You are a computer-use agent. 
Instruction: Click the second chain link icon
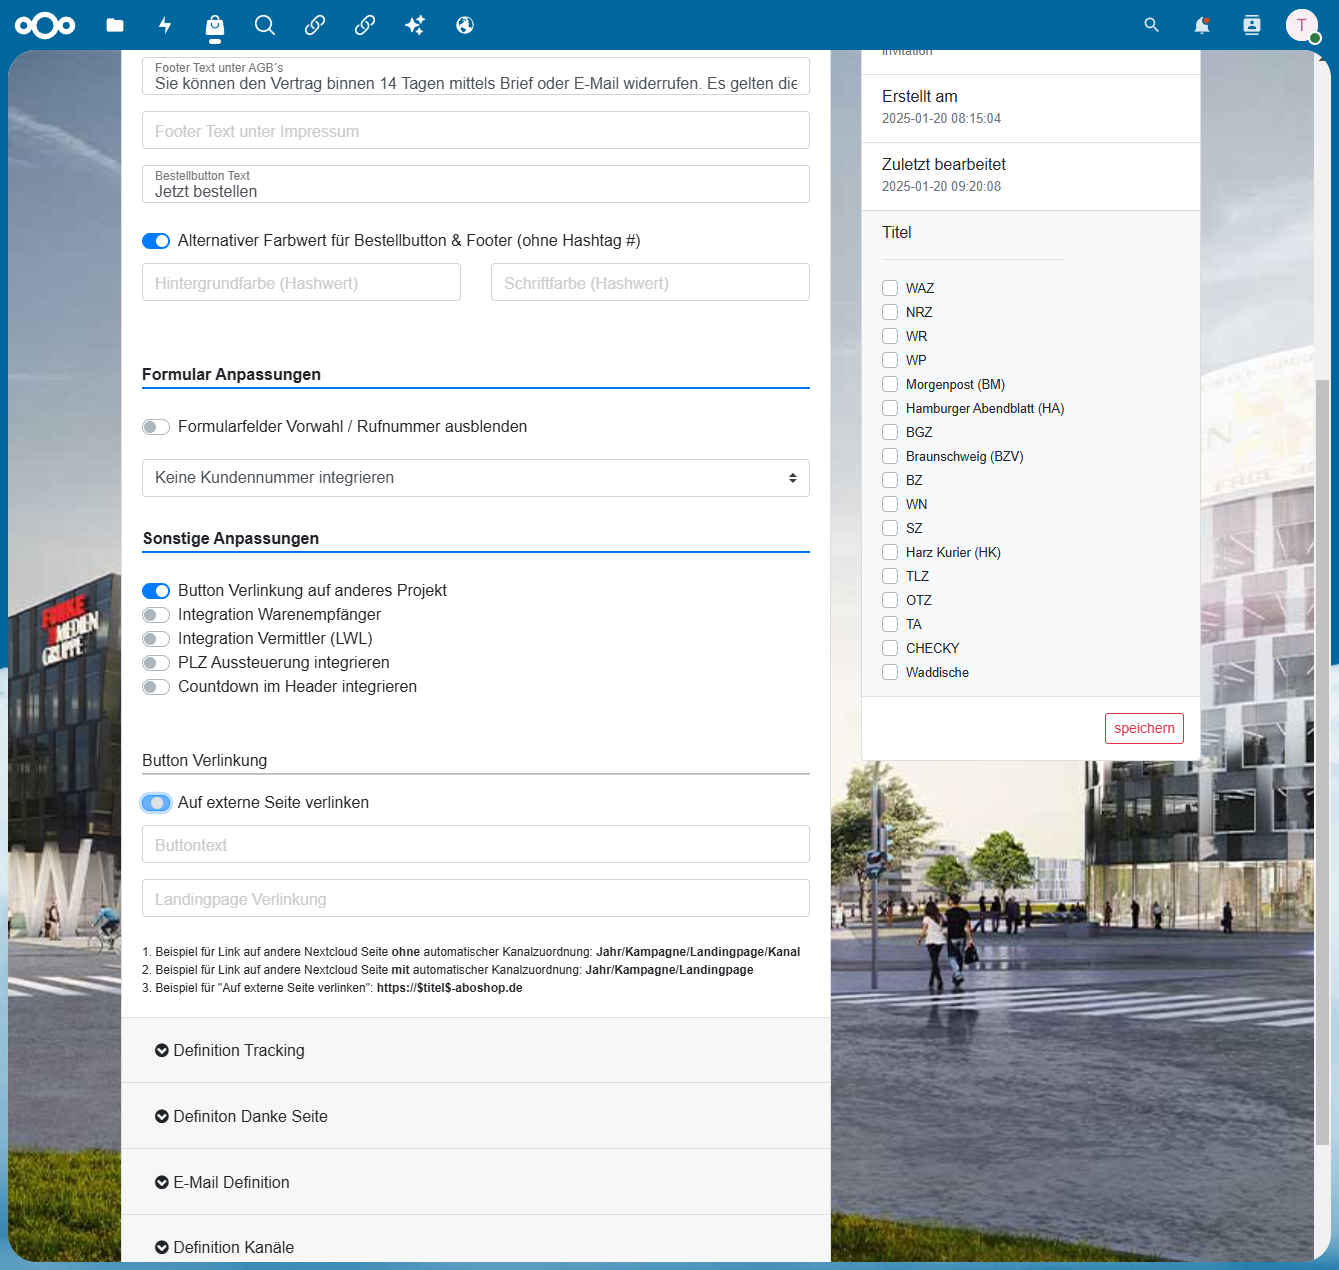pos(365,25)
